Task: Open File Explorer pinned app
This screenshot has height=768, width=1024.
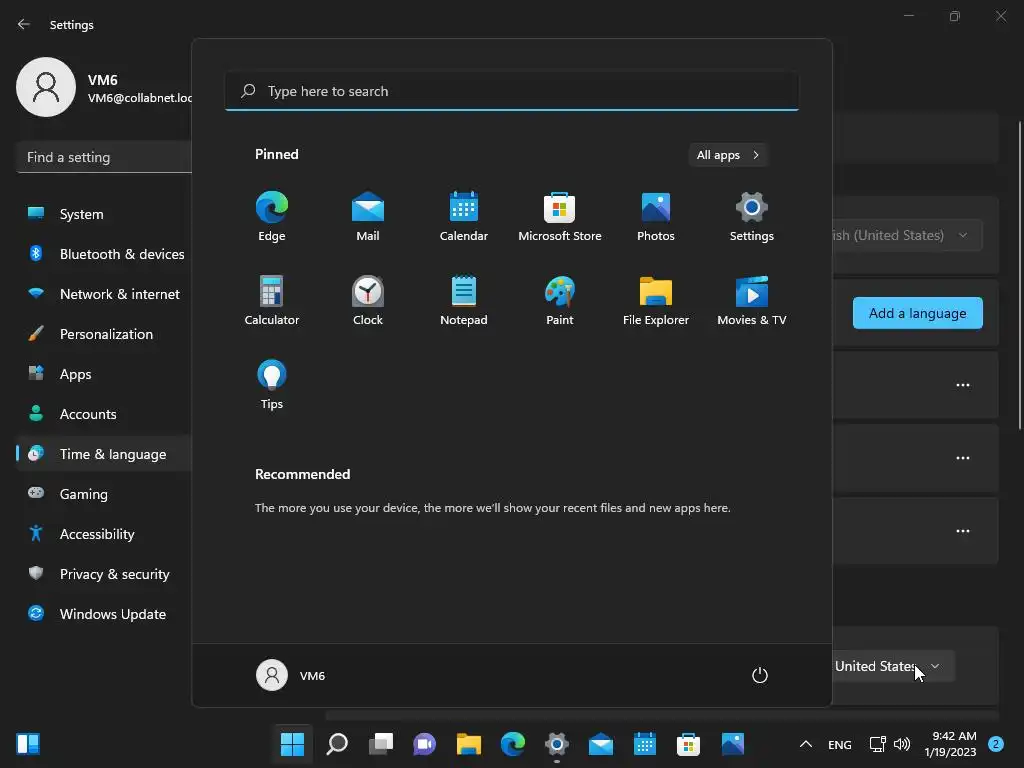Action: pyautogui.click(x=656, y=300)
